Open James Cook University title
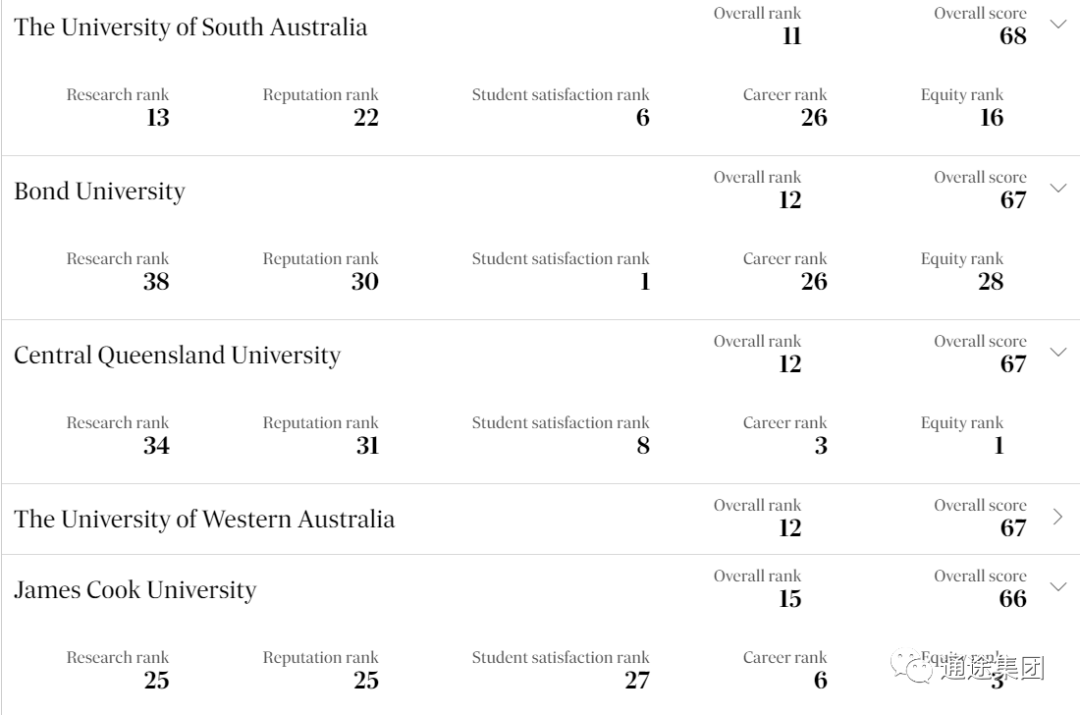This screenshot has height=715, width=1080. (x=135, y=590)
